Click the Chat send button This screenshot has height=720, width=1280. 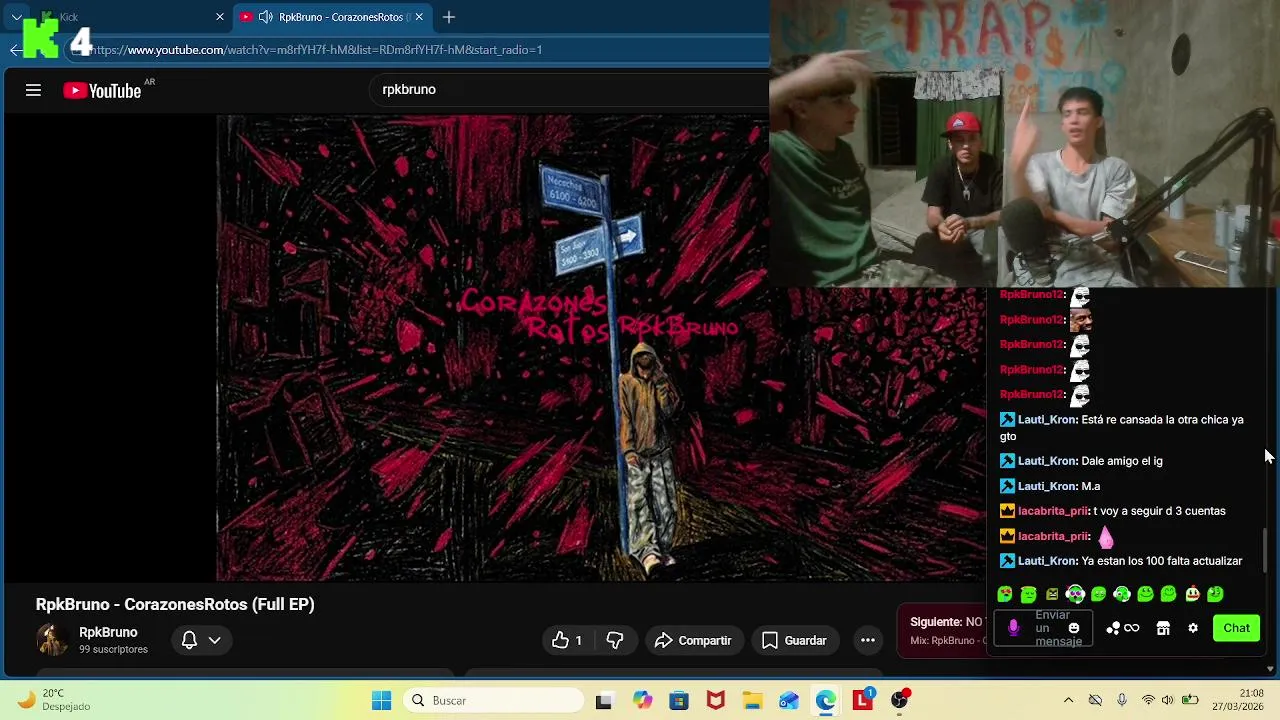[x=1237, y=628]
